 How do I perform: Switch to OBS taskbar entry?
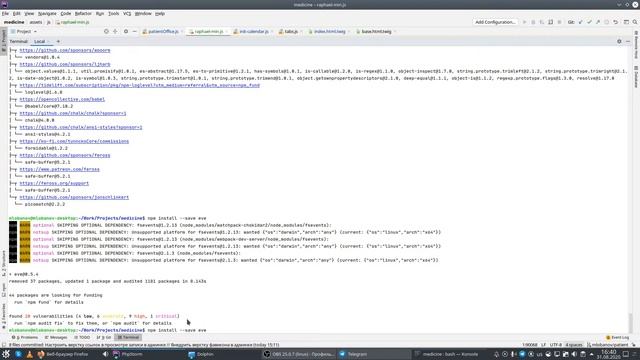pos(299,354)
